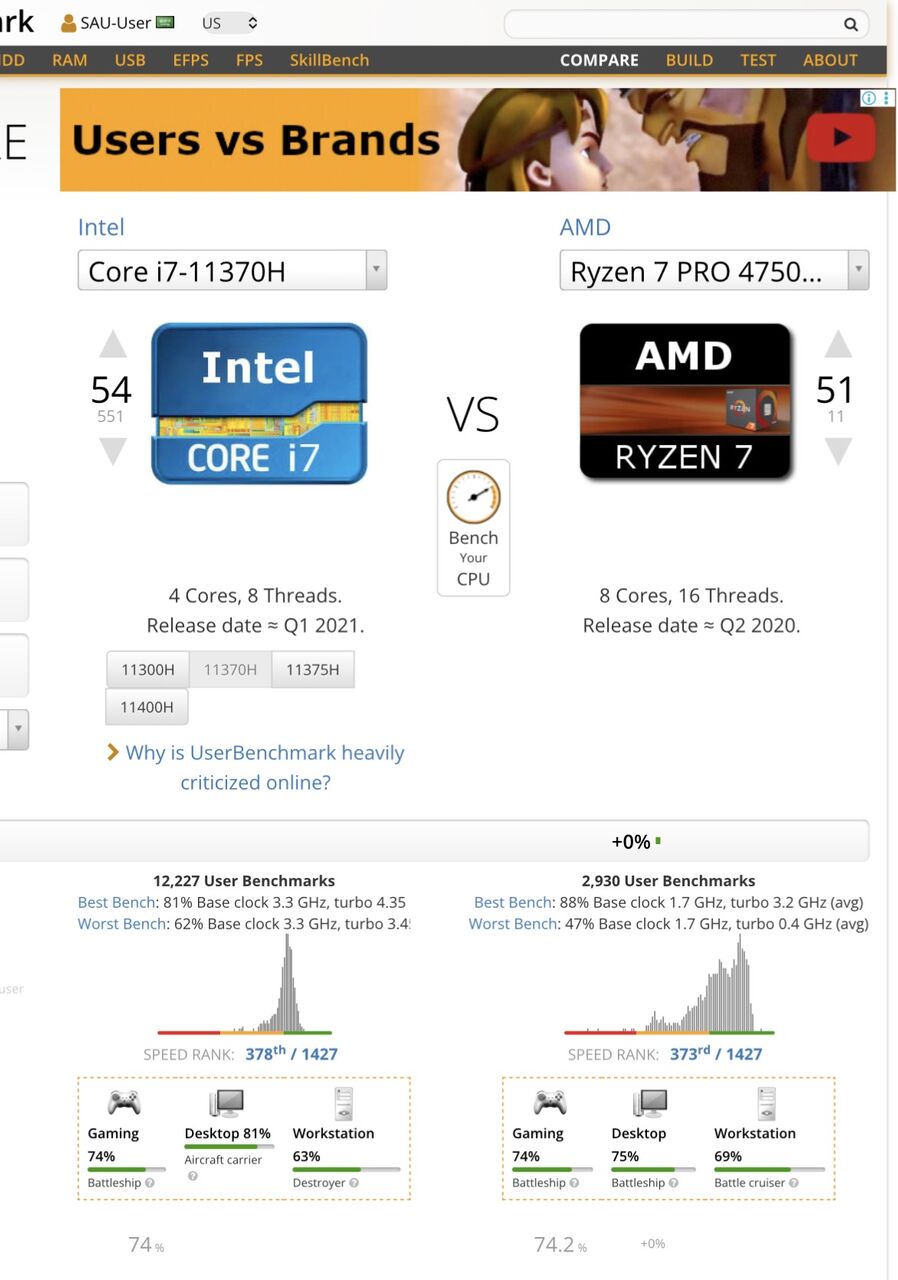898x1280 pixels.
Task: Click the AMD Ryzen 7 logo image
Action: pos(686,401)
